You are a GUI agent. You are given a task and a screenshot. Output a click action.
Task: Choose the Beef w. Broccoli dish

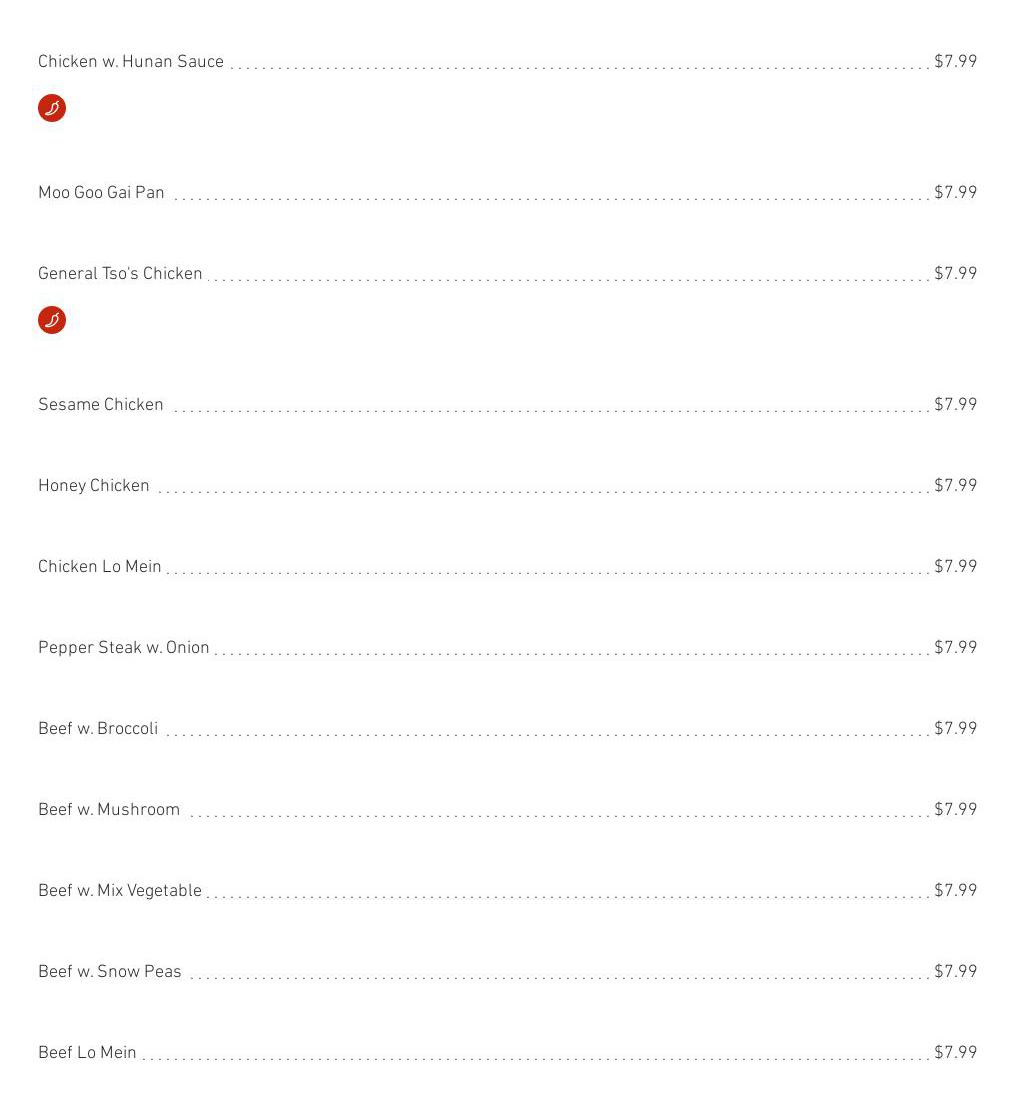click(x=98, y=729)
